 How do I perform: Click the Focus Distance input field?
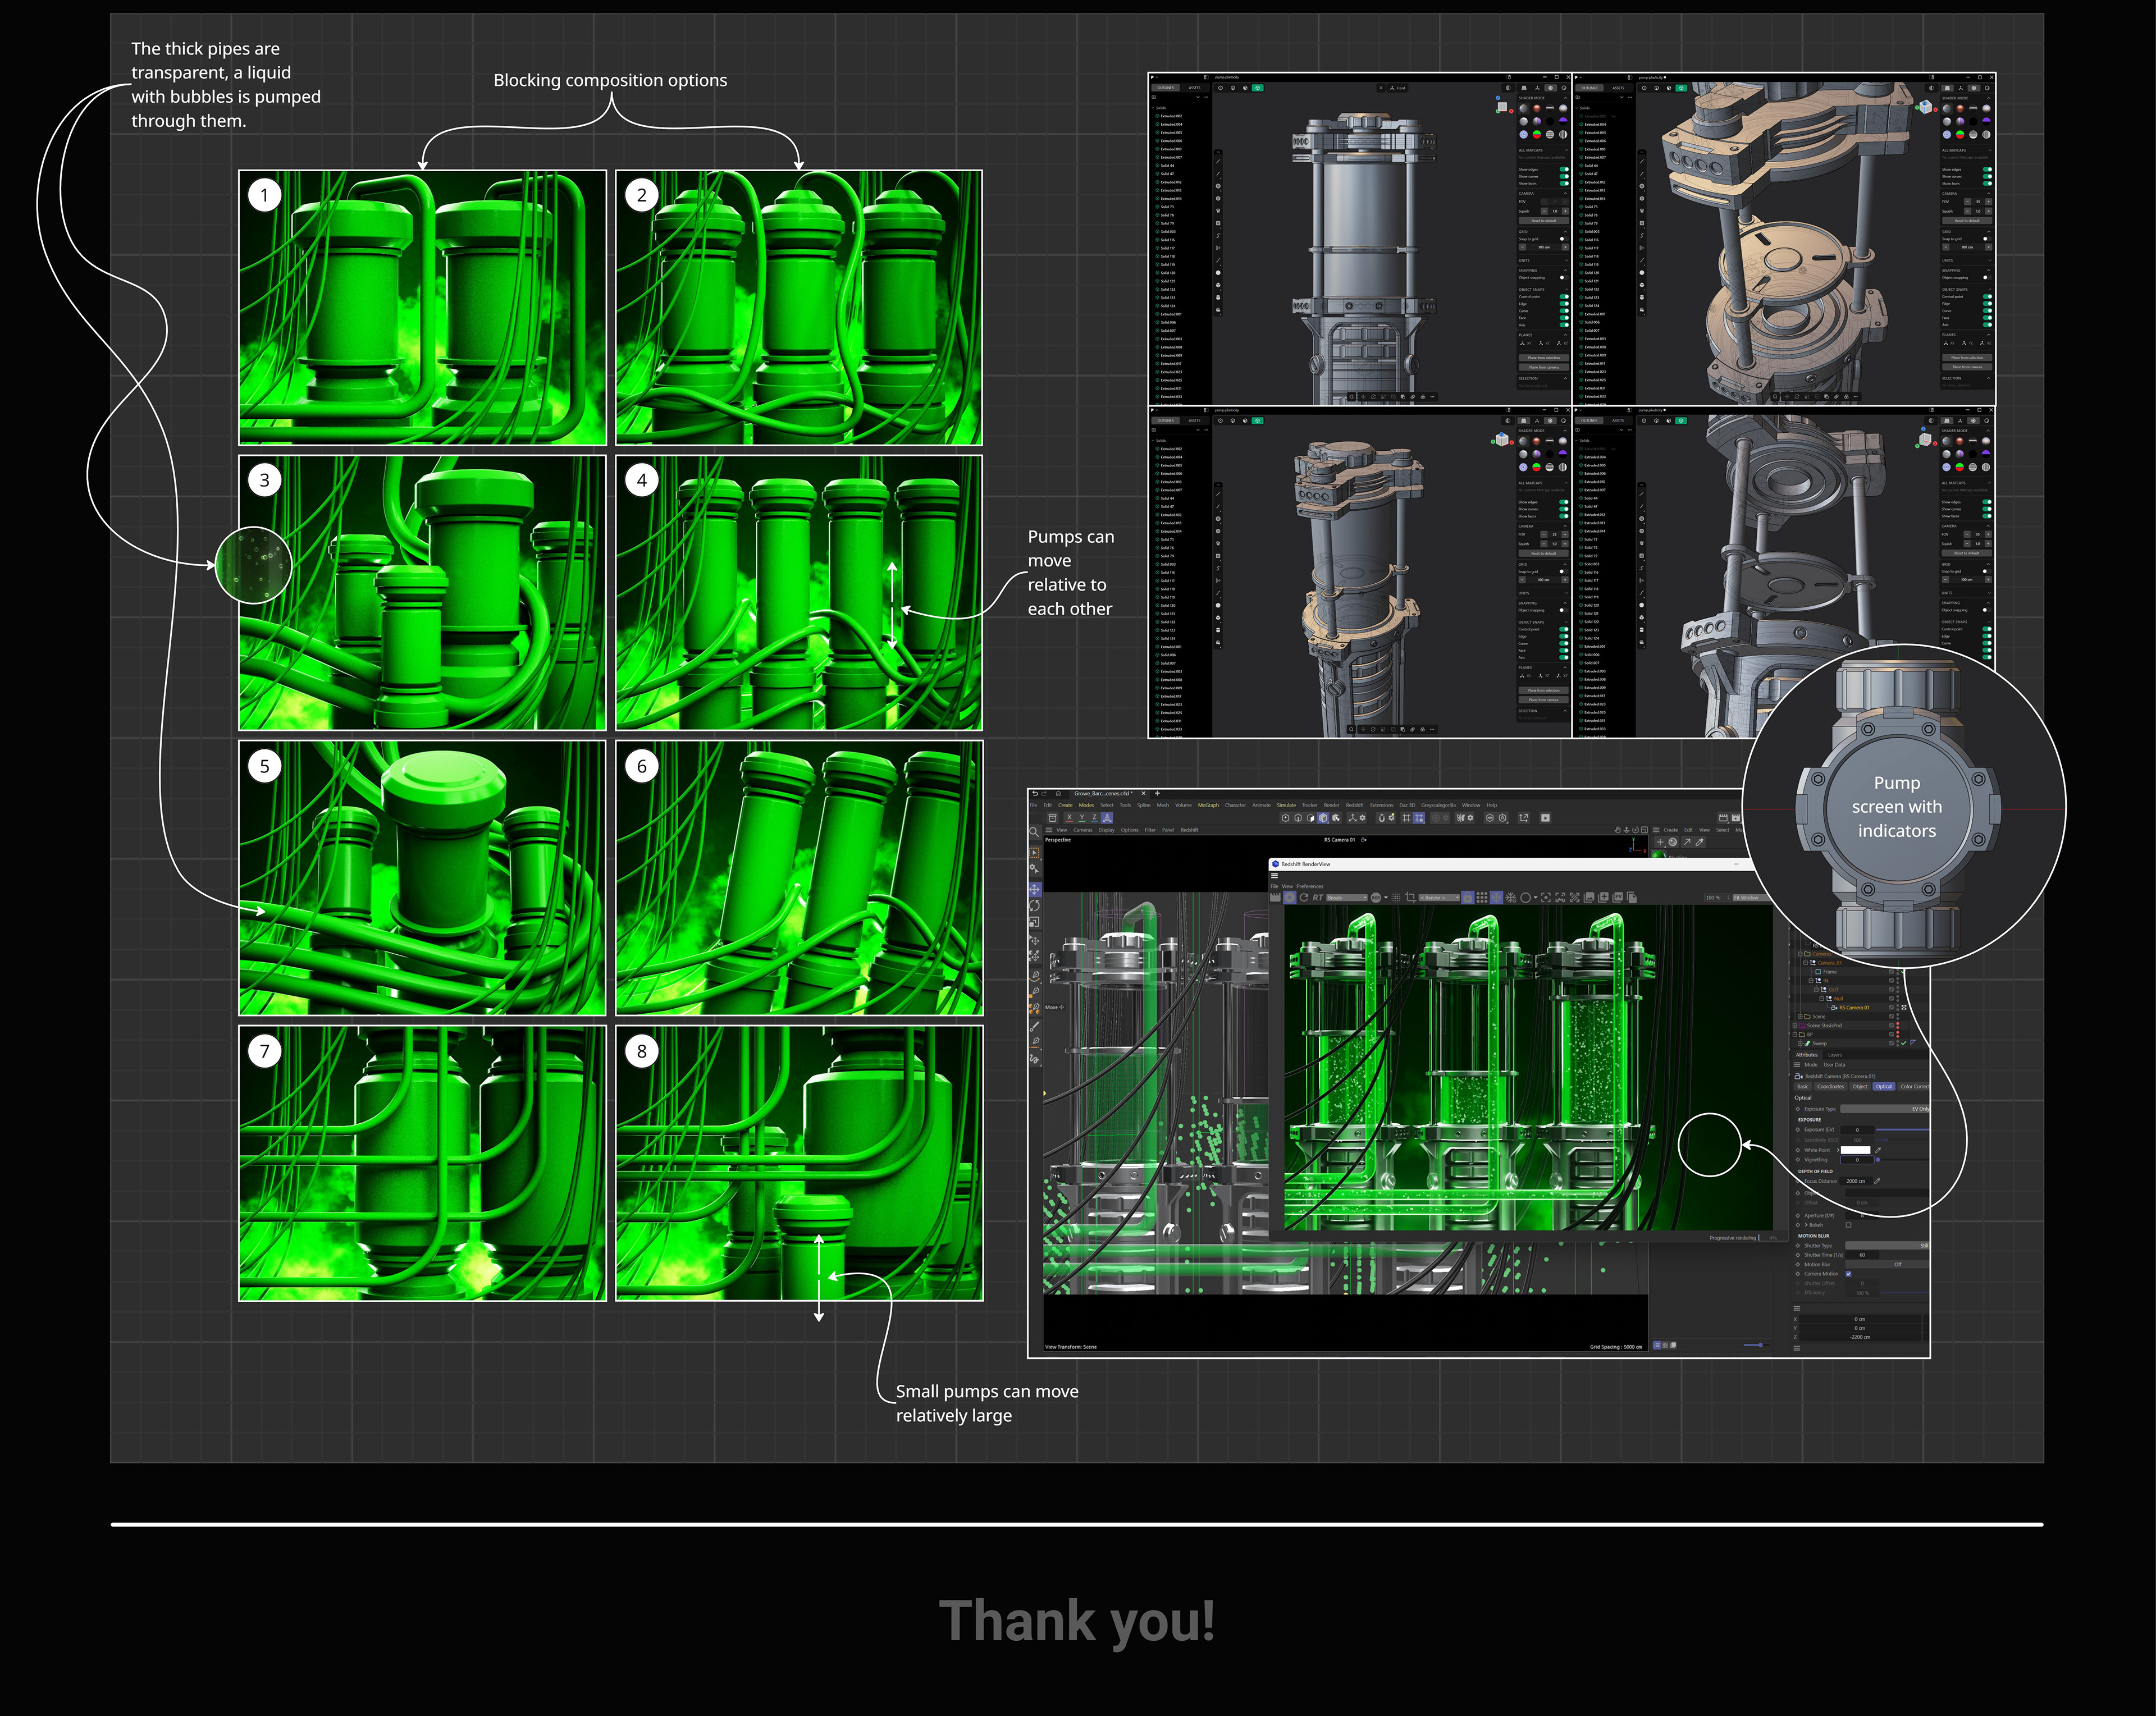[1856, 1181]
